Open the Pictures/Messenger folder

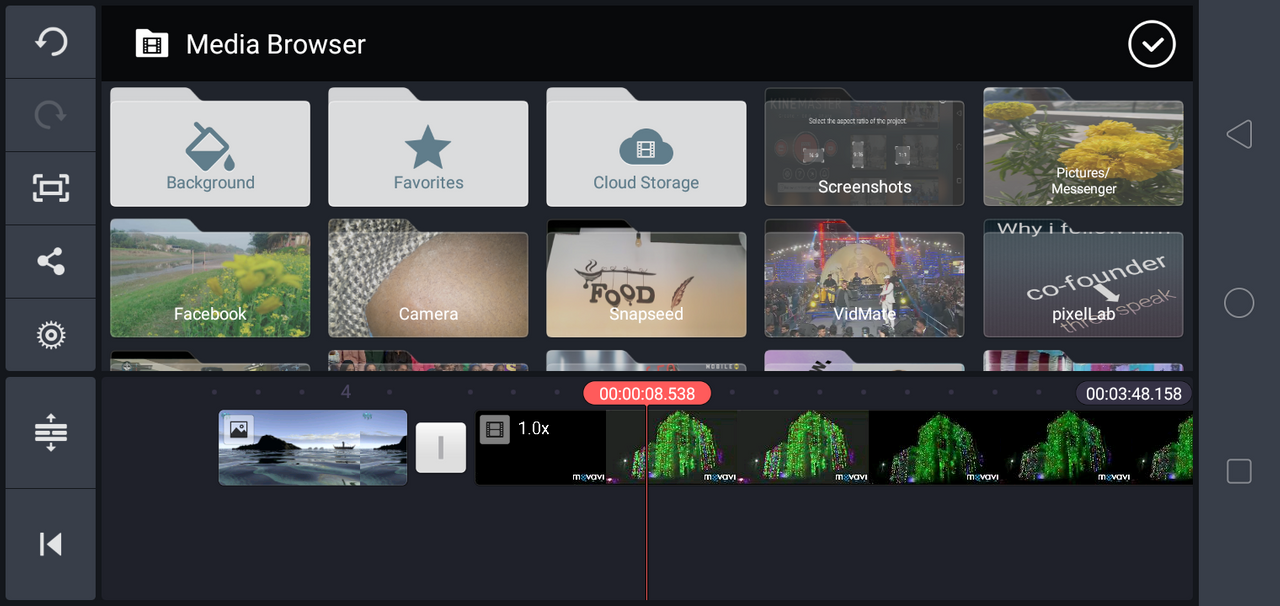[1083, 147]
